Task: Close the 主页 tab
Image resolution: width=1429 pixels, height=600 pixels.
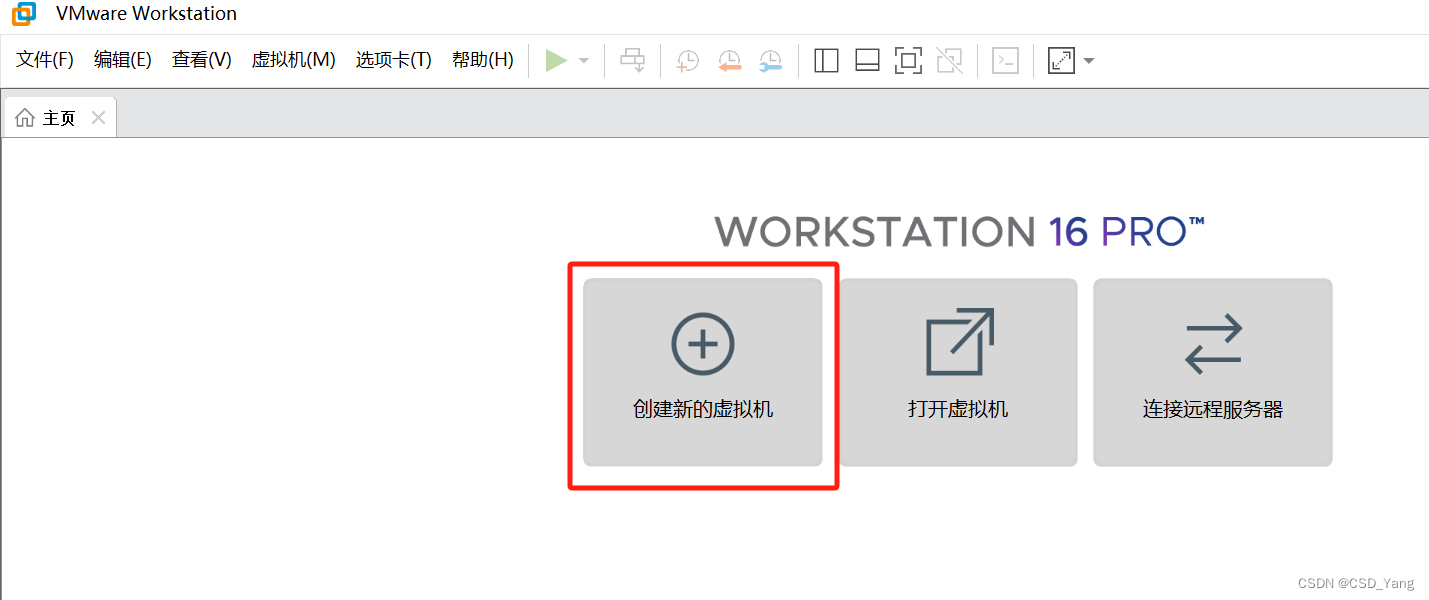Action: click(98, 118)
